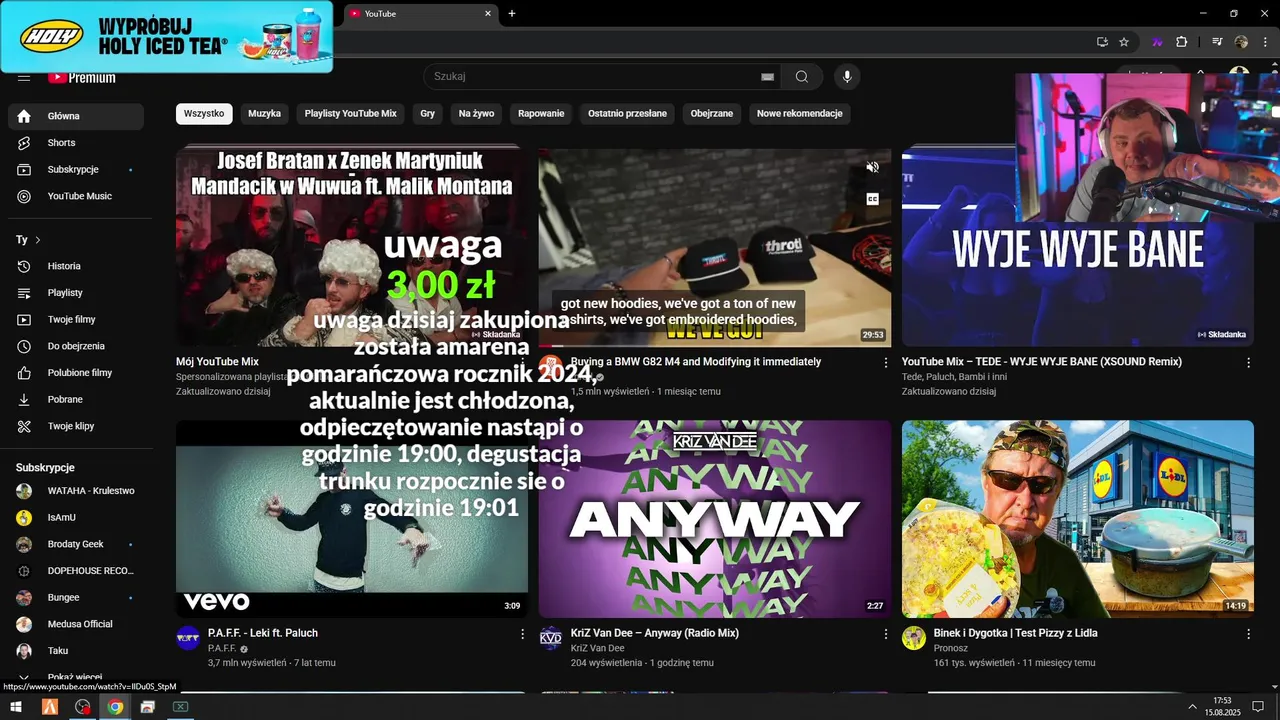
Task: Open options menu for KriZ Van Dee Anyway
Action: pyautogui.click(x=885, y=634)
